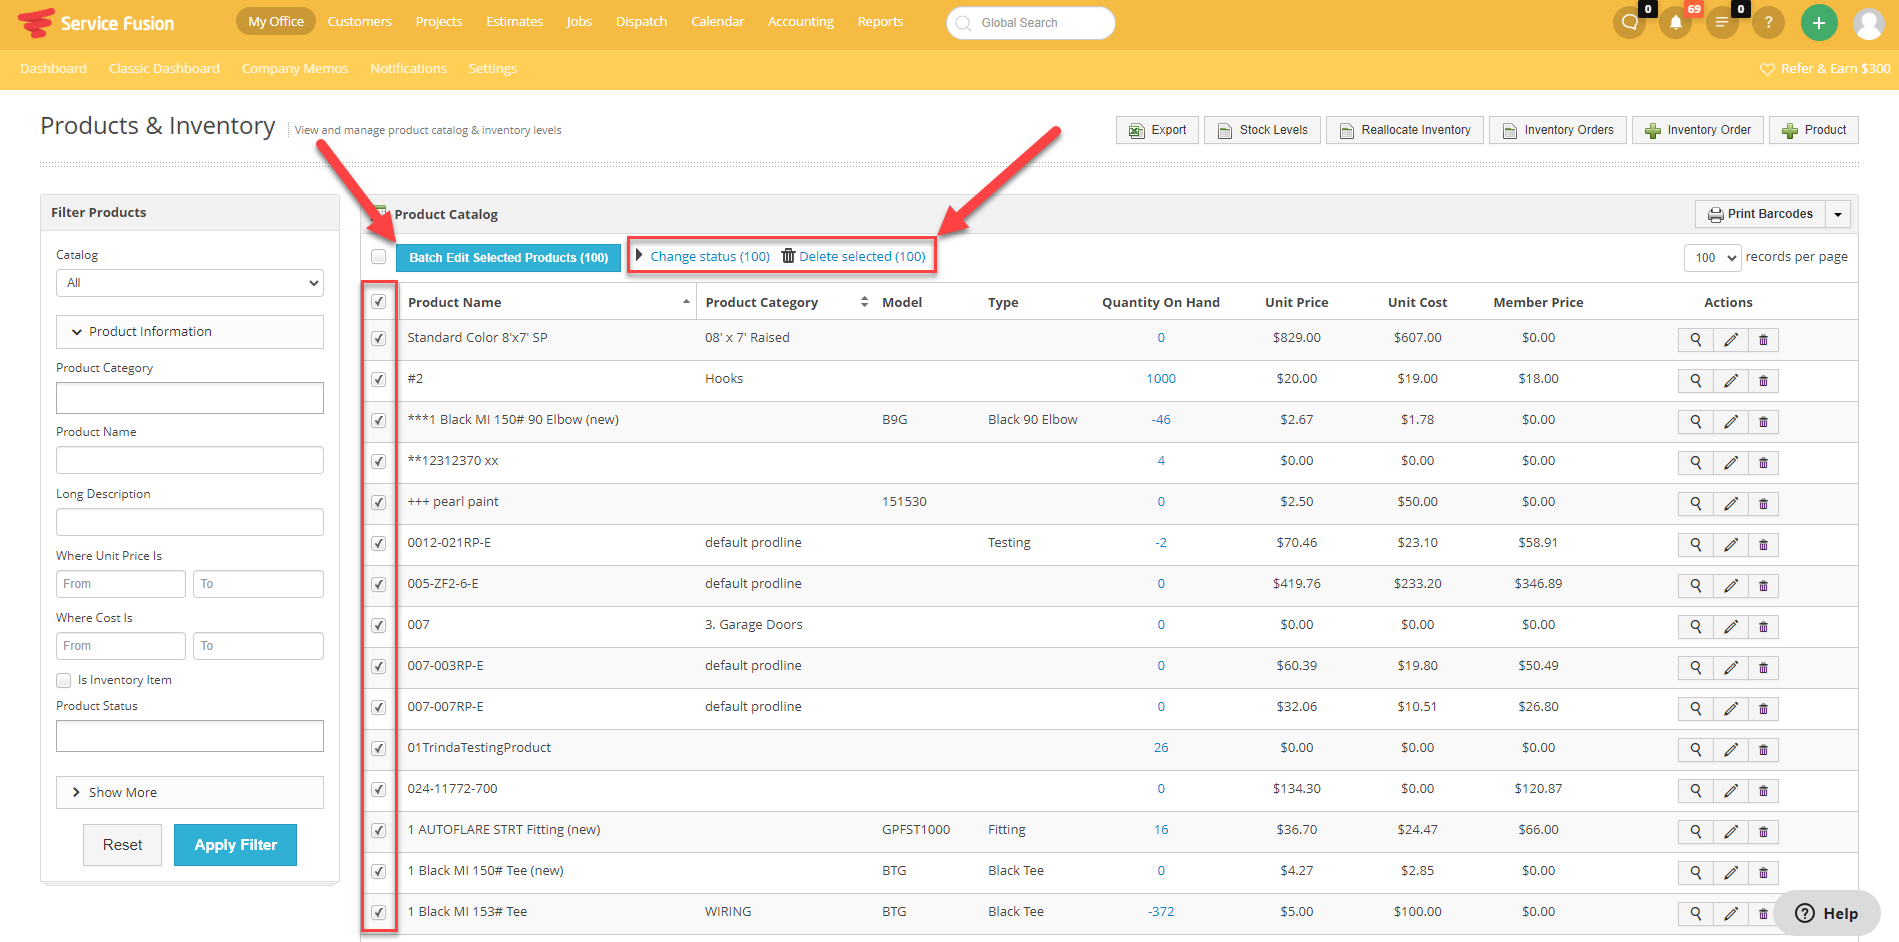Uncheck the 007 Garage Doors row
This screenshot has height=942, width=1899.
[x=379, y=625]
